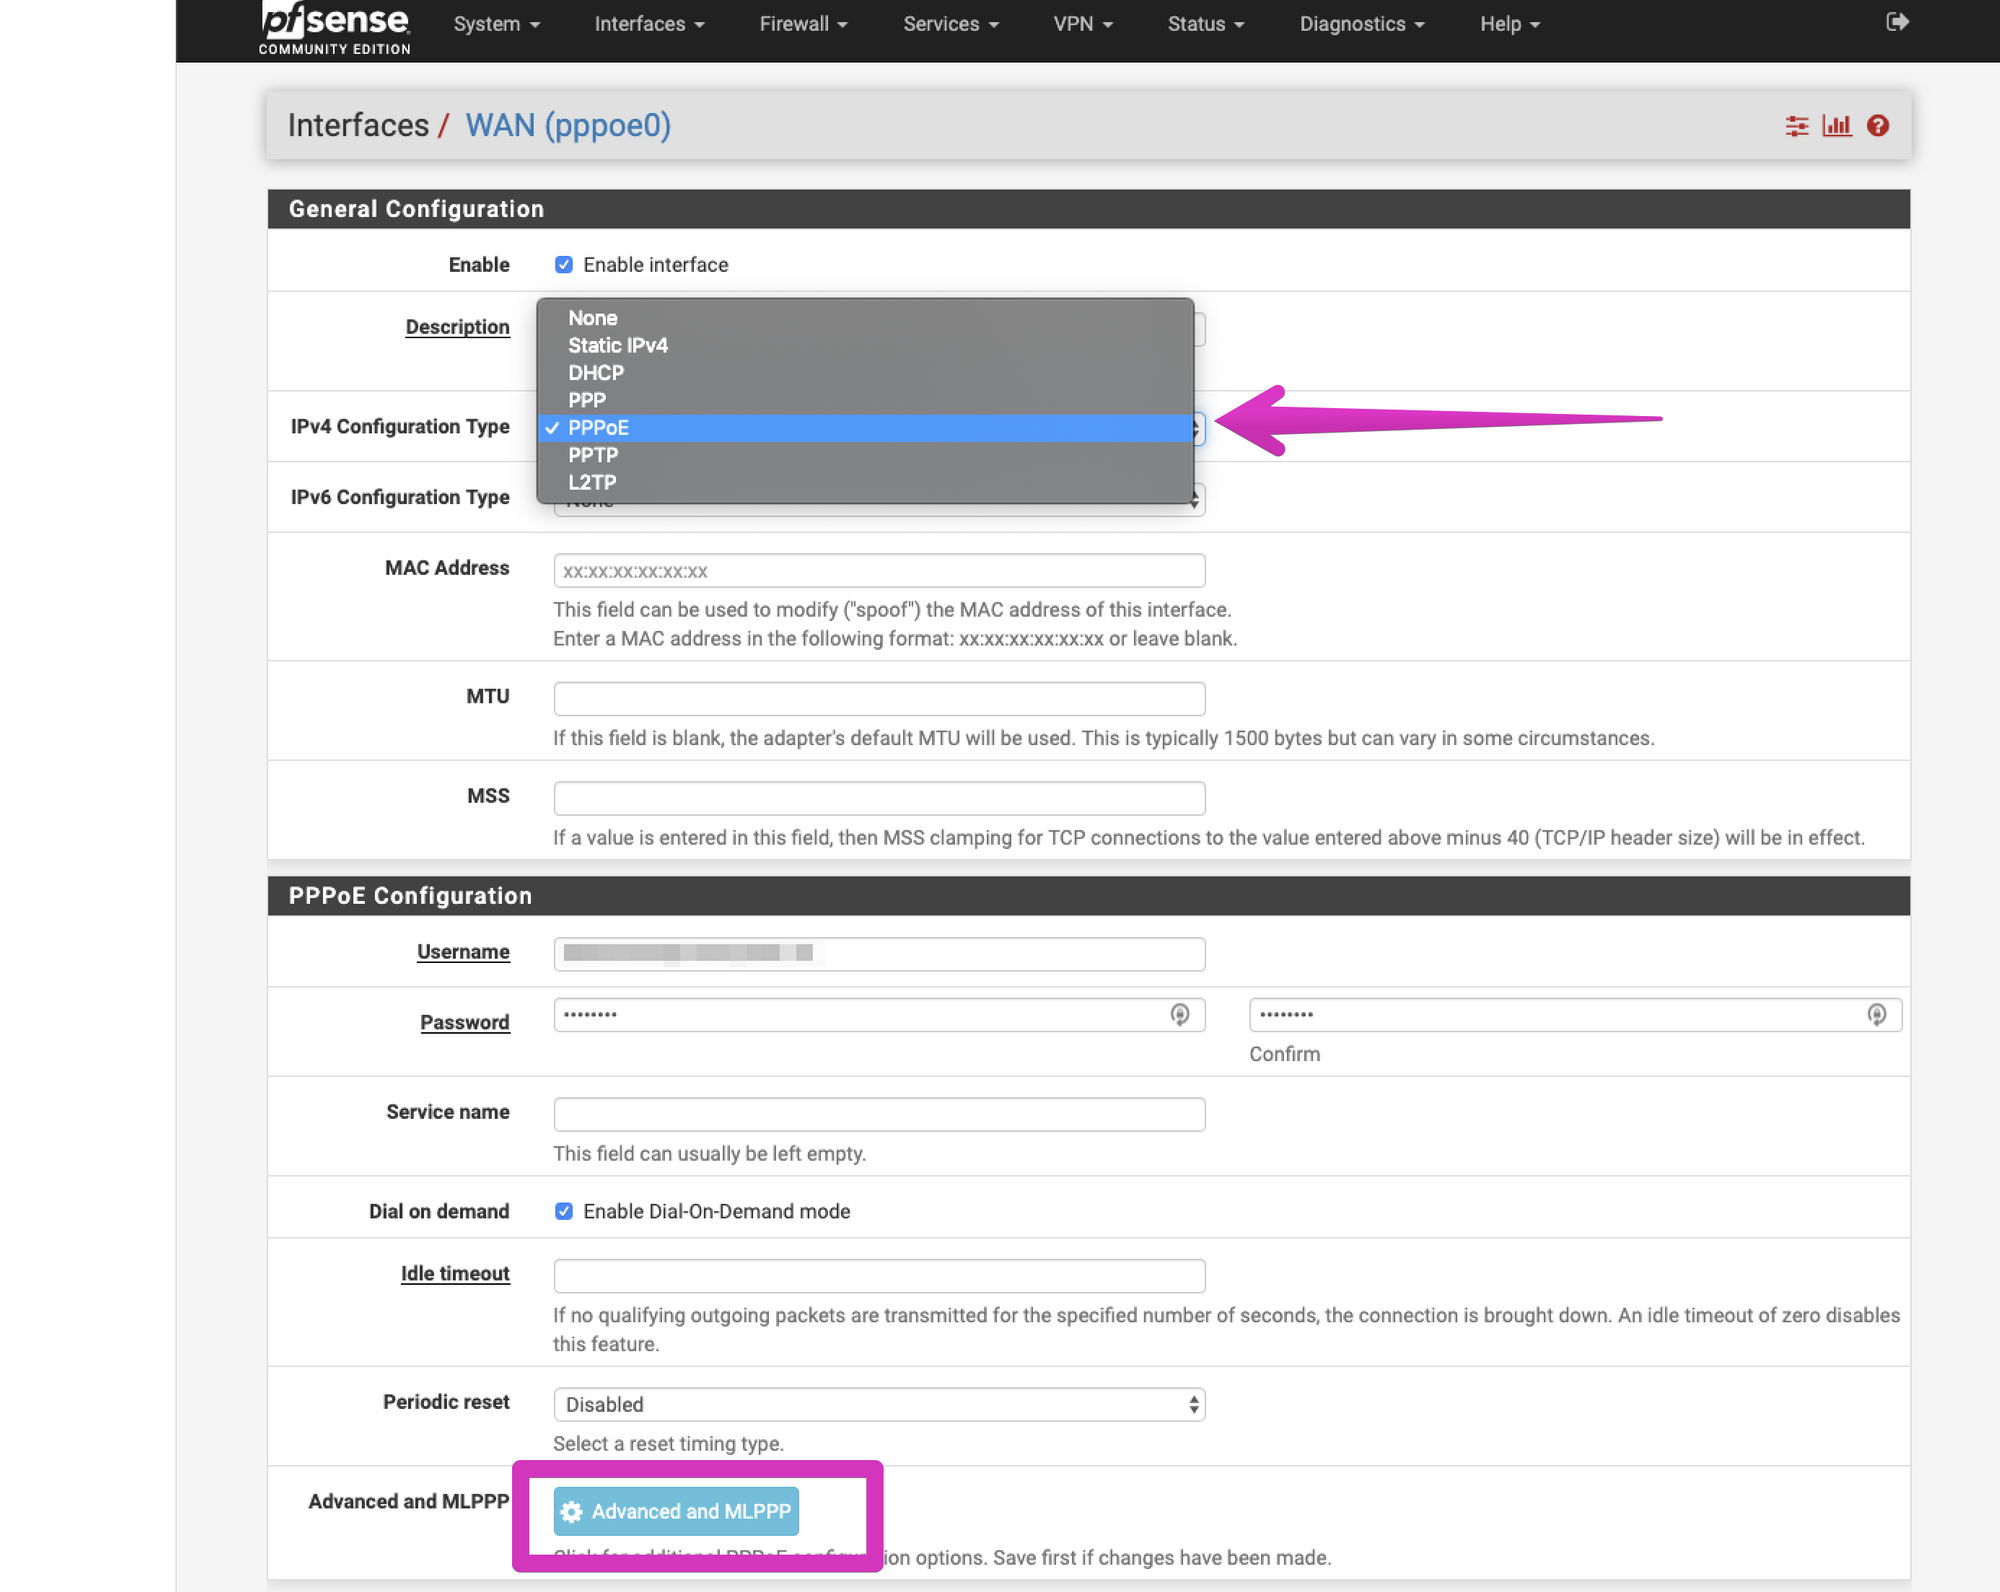Screen dimensions: 2000x1592
Task: Disable Dial-On-Demand mode checkbox
Action: 564,1211
